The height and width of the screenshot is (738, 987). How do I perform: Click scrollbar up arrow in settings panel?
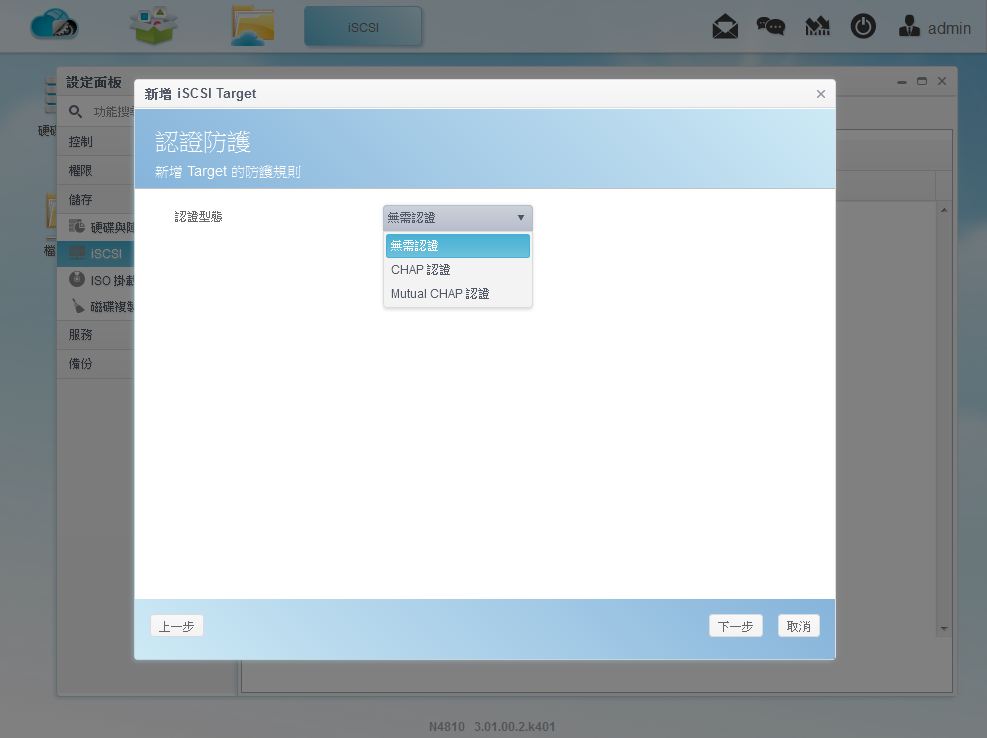point(944,210)
